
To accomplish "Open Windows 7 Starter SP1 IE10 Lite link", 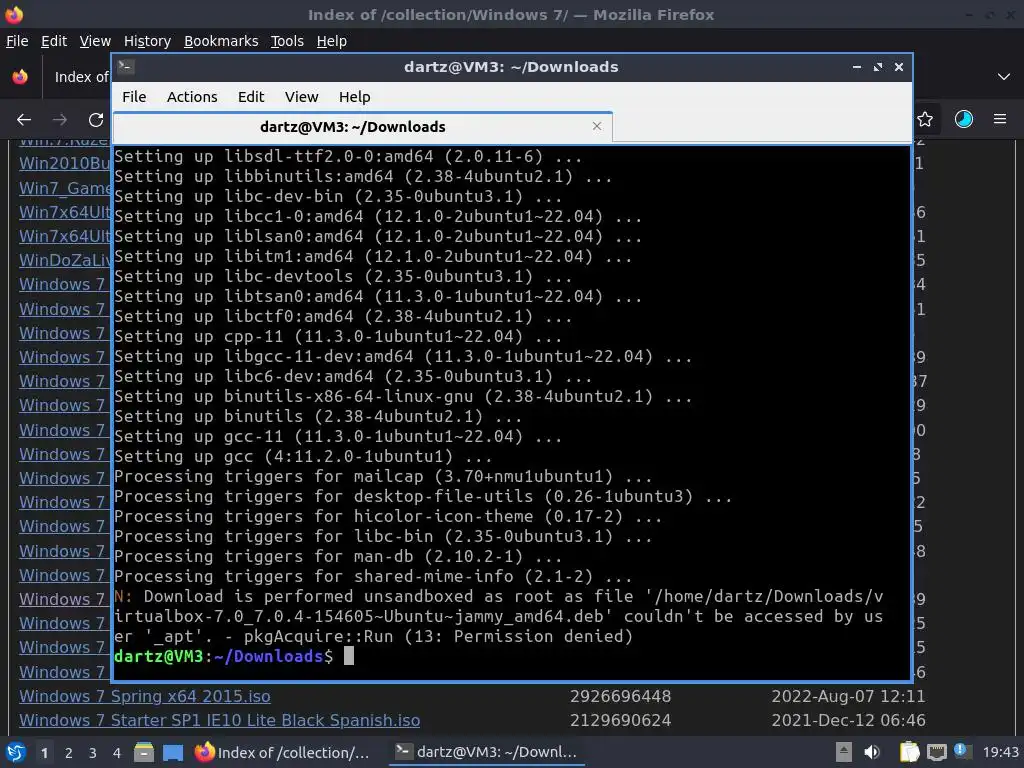I will coord(219,720).
